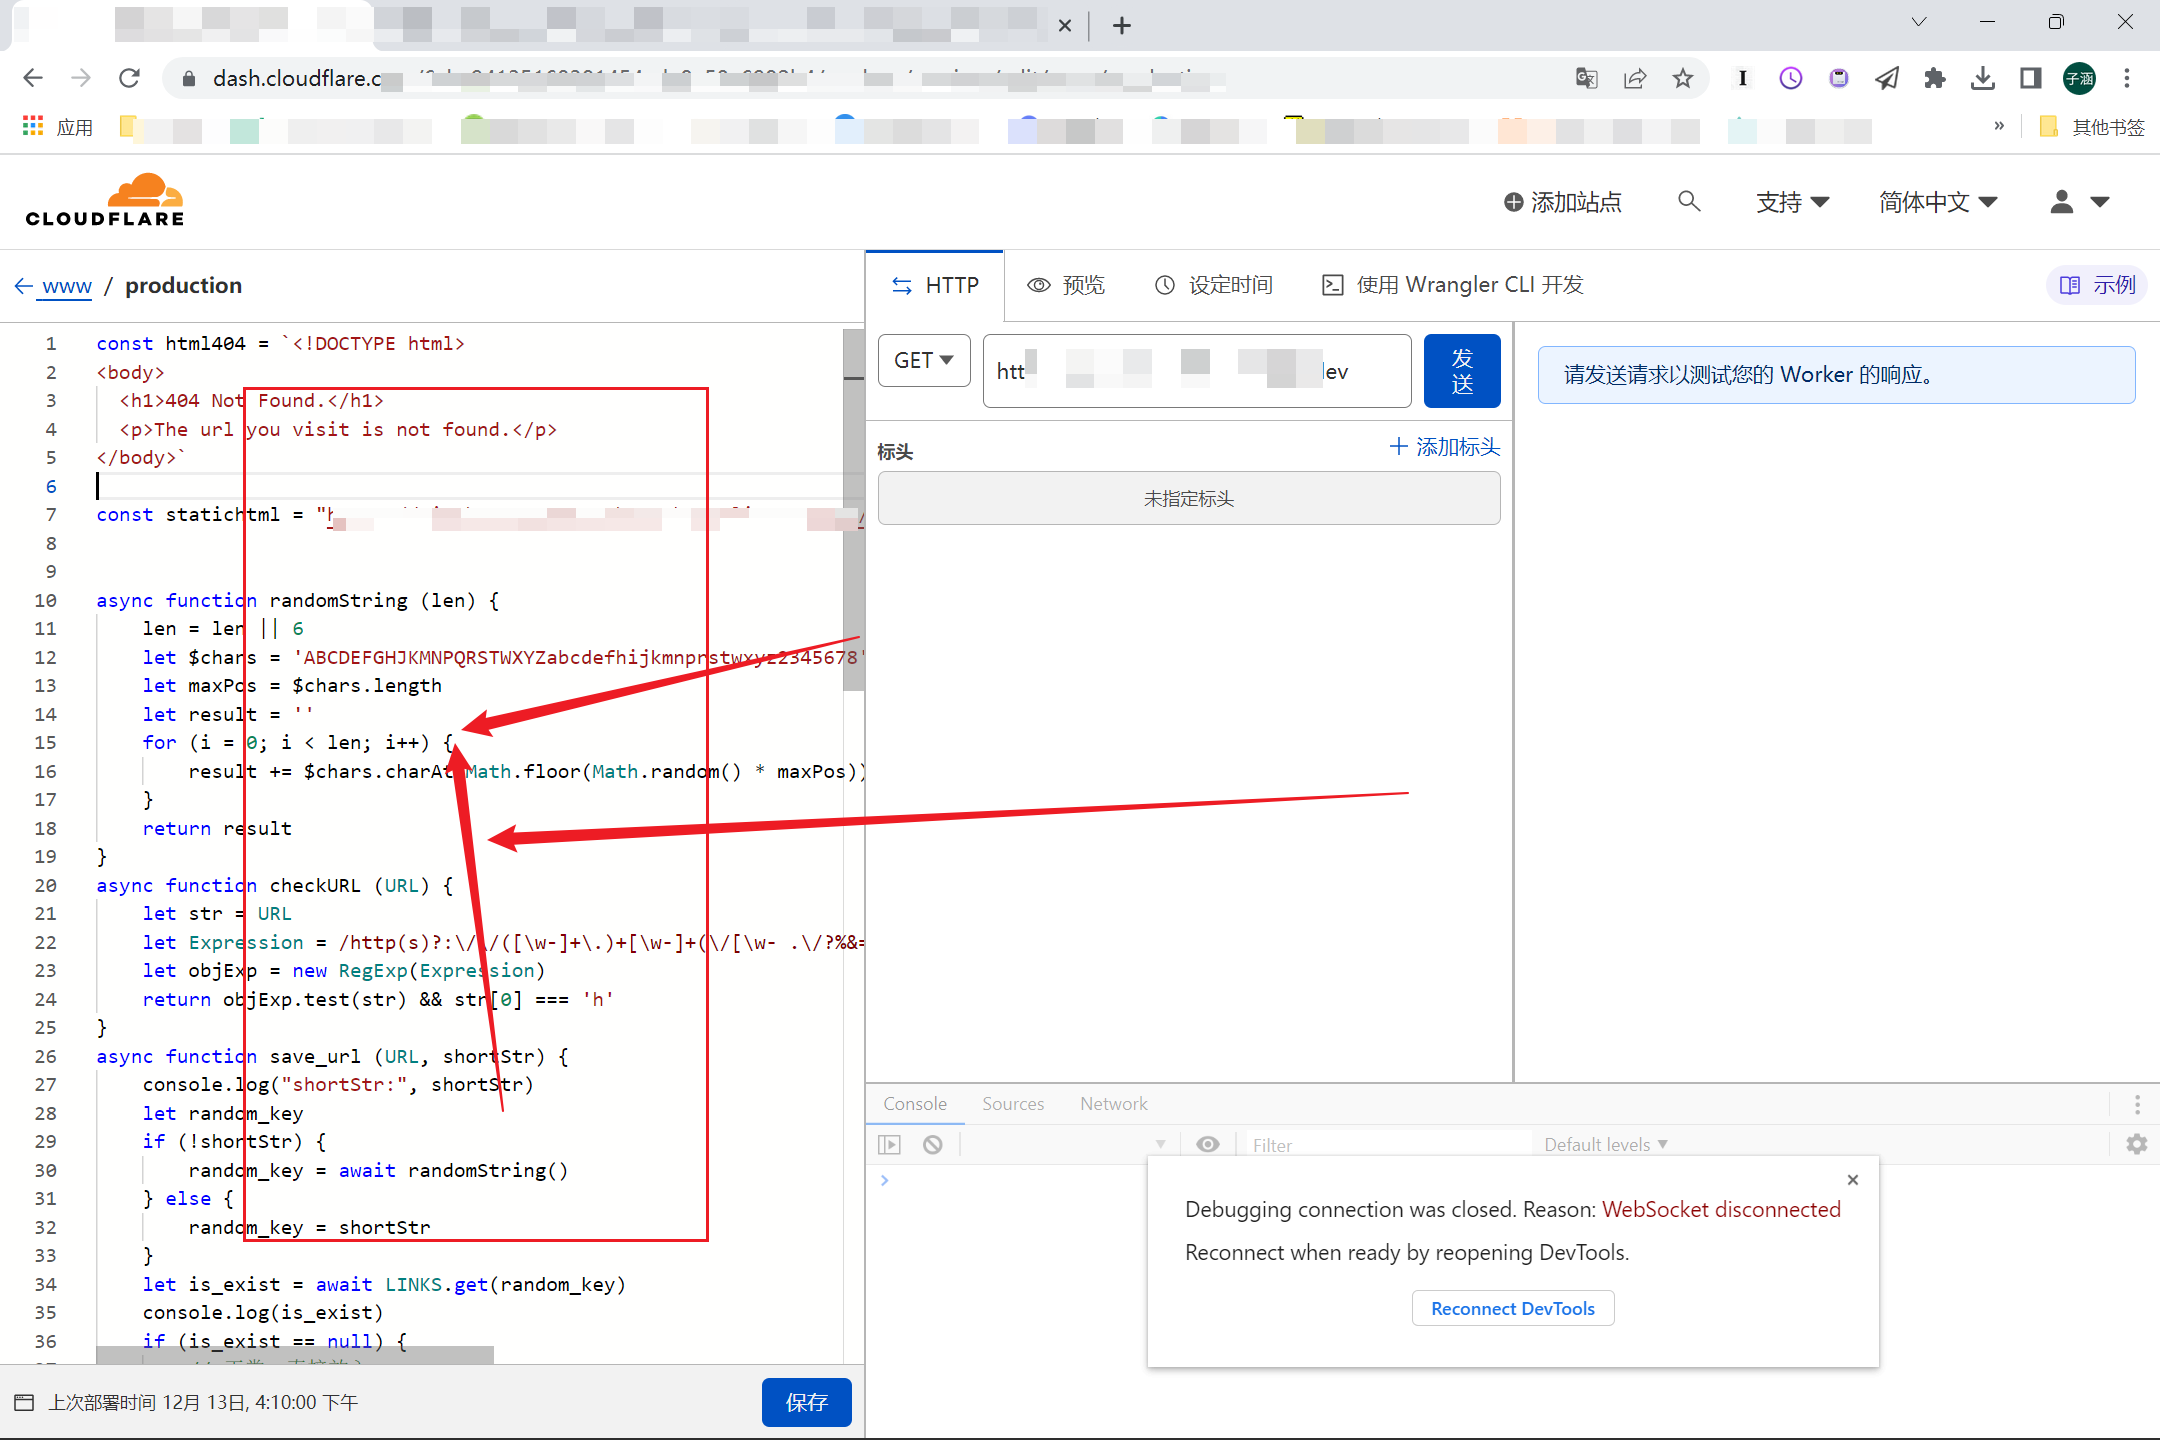This screenshot has height=1440, width=2160.
Task: Open the 设定时间 schedule tab
Action: tap(1213, 285)
